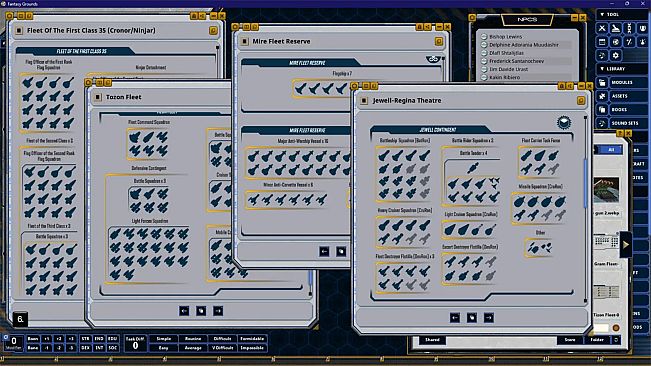Open the Sound Sets music icon
This screenshot has width=651, height=366.
point(602,123)
